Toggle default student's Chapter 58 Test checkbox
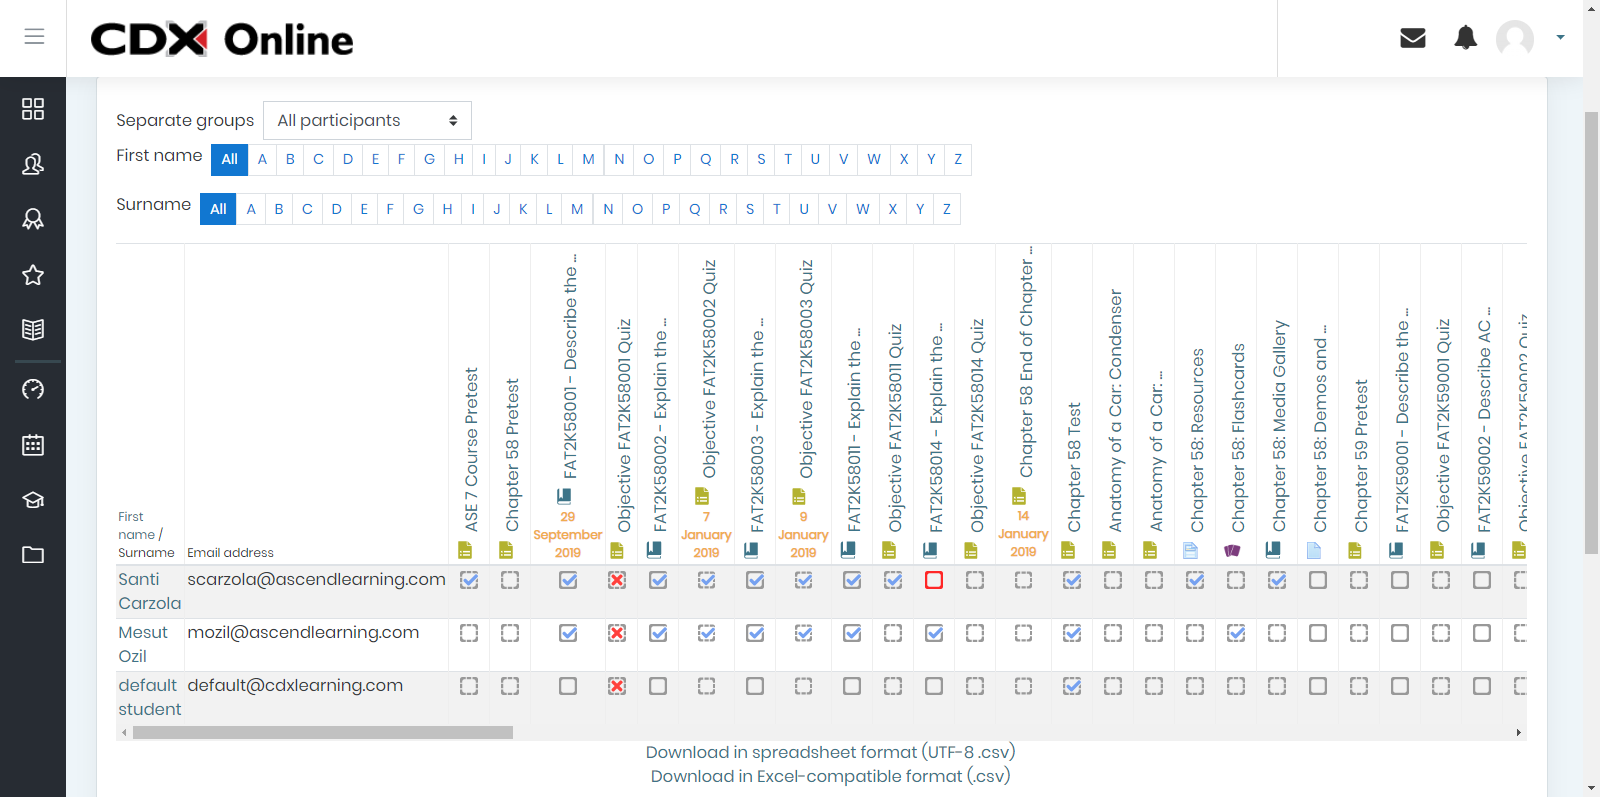The width and height of the screenshot is (1600, 797). 1072,686
